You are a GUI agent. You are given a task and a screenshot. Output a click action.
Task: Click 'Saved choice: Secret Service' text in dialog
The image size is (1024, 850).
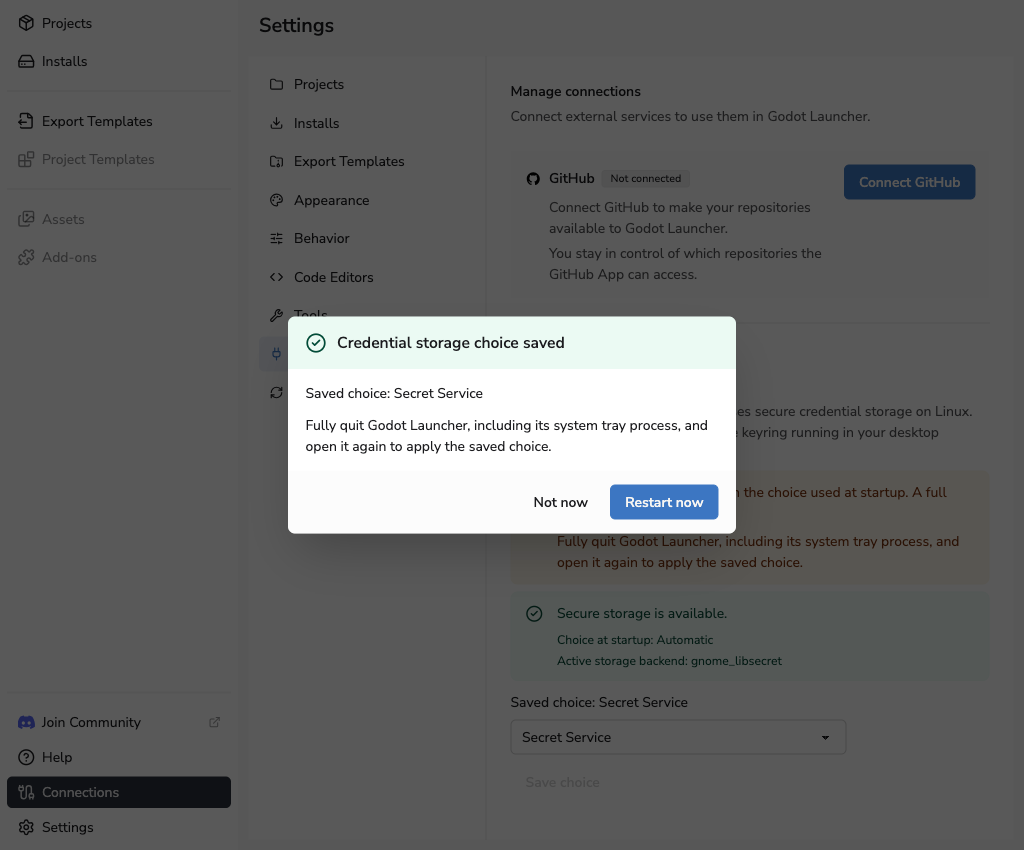tap(394, 393)
